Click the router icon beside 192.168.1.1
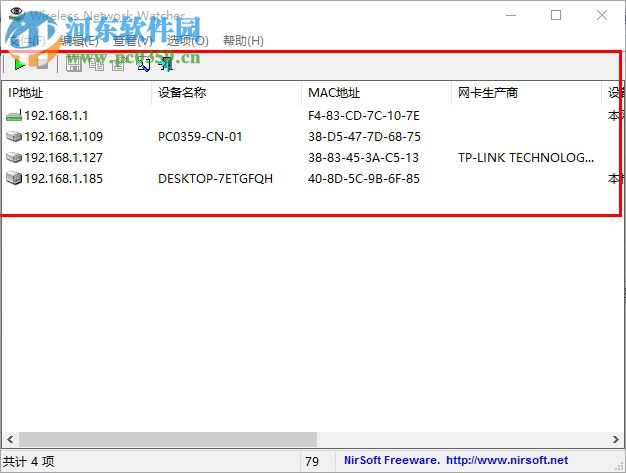Image resolution: width=626 pixels, height=473 pixels. (14, 116)
